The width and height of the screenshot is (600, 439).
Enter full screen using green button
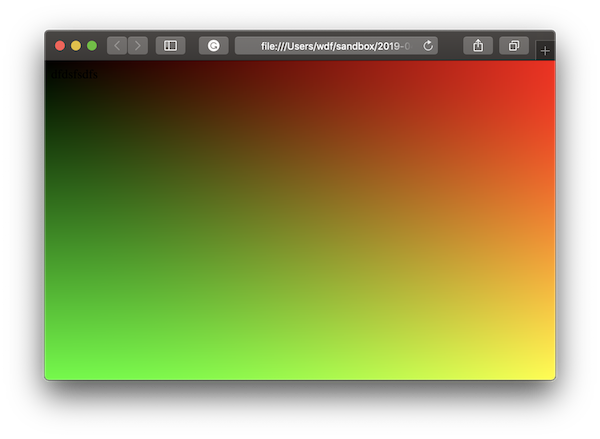[x=92, y=46]
